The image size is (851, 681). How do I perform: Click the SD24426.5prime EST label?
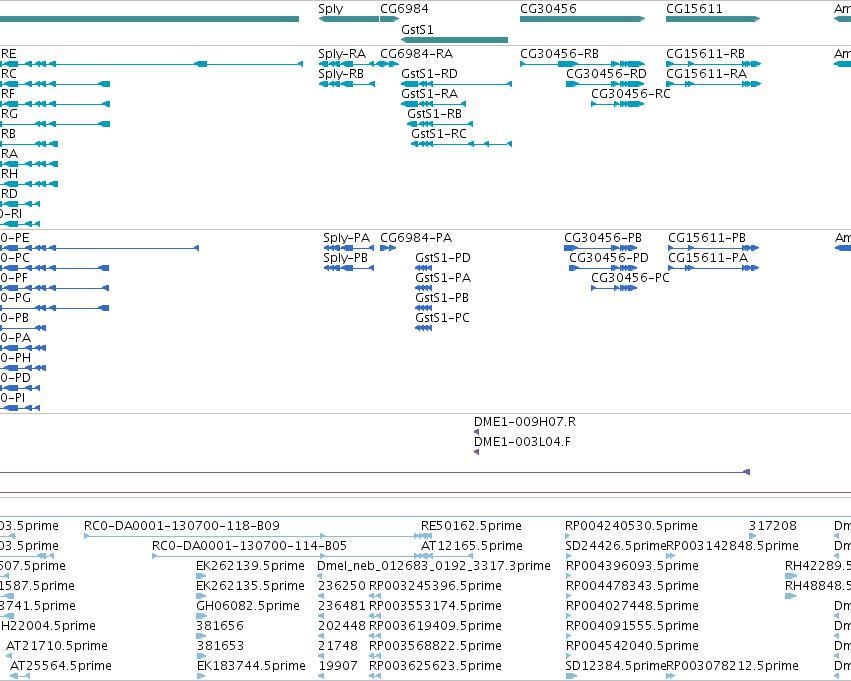[x=615, y=546]
